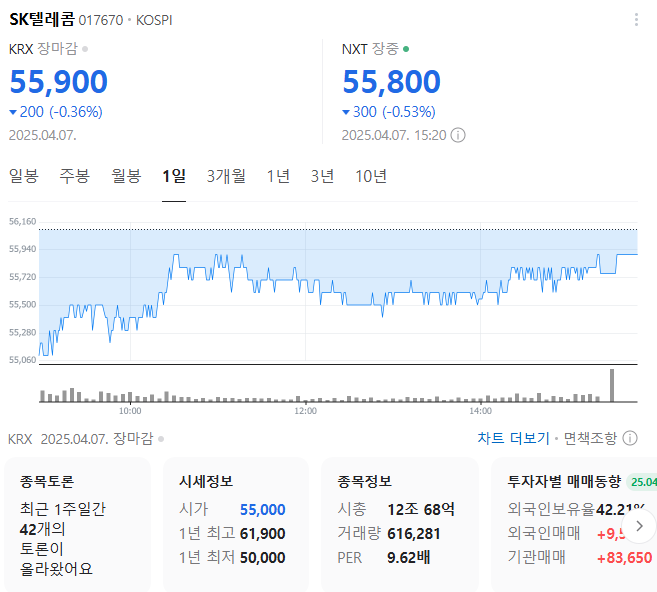Select the 1일 chart tab
Viewport: 657px width, 592px height.
(x=174, y=176)
